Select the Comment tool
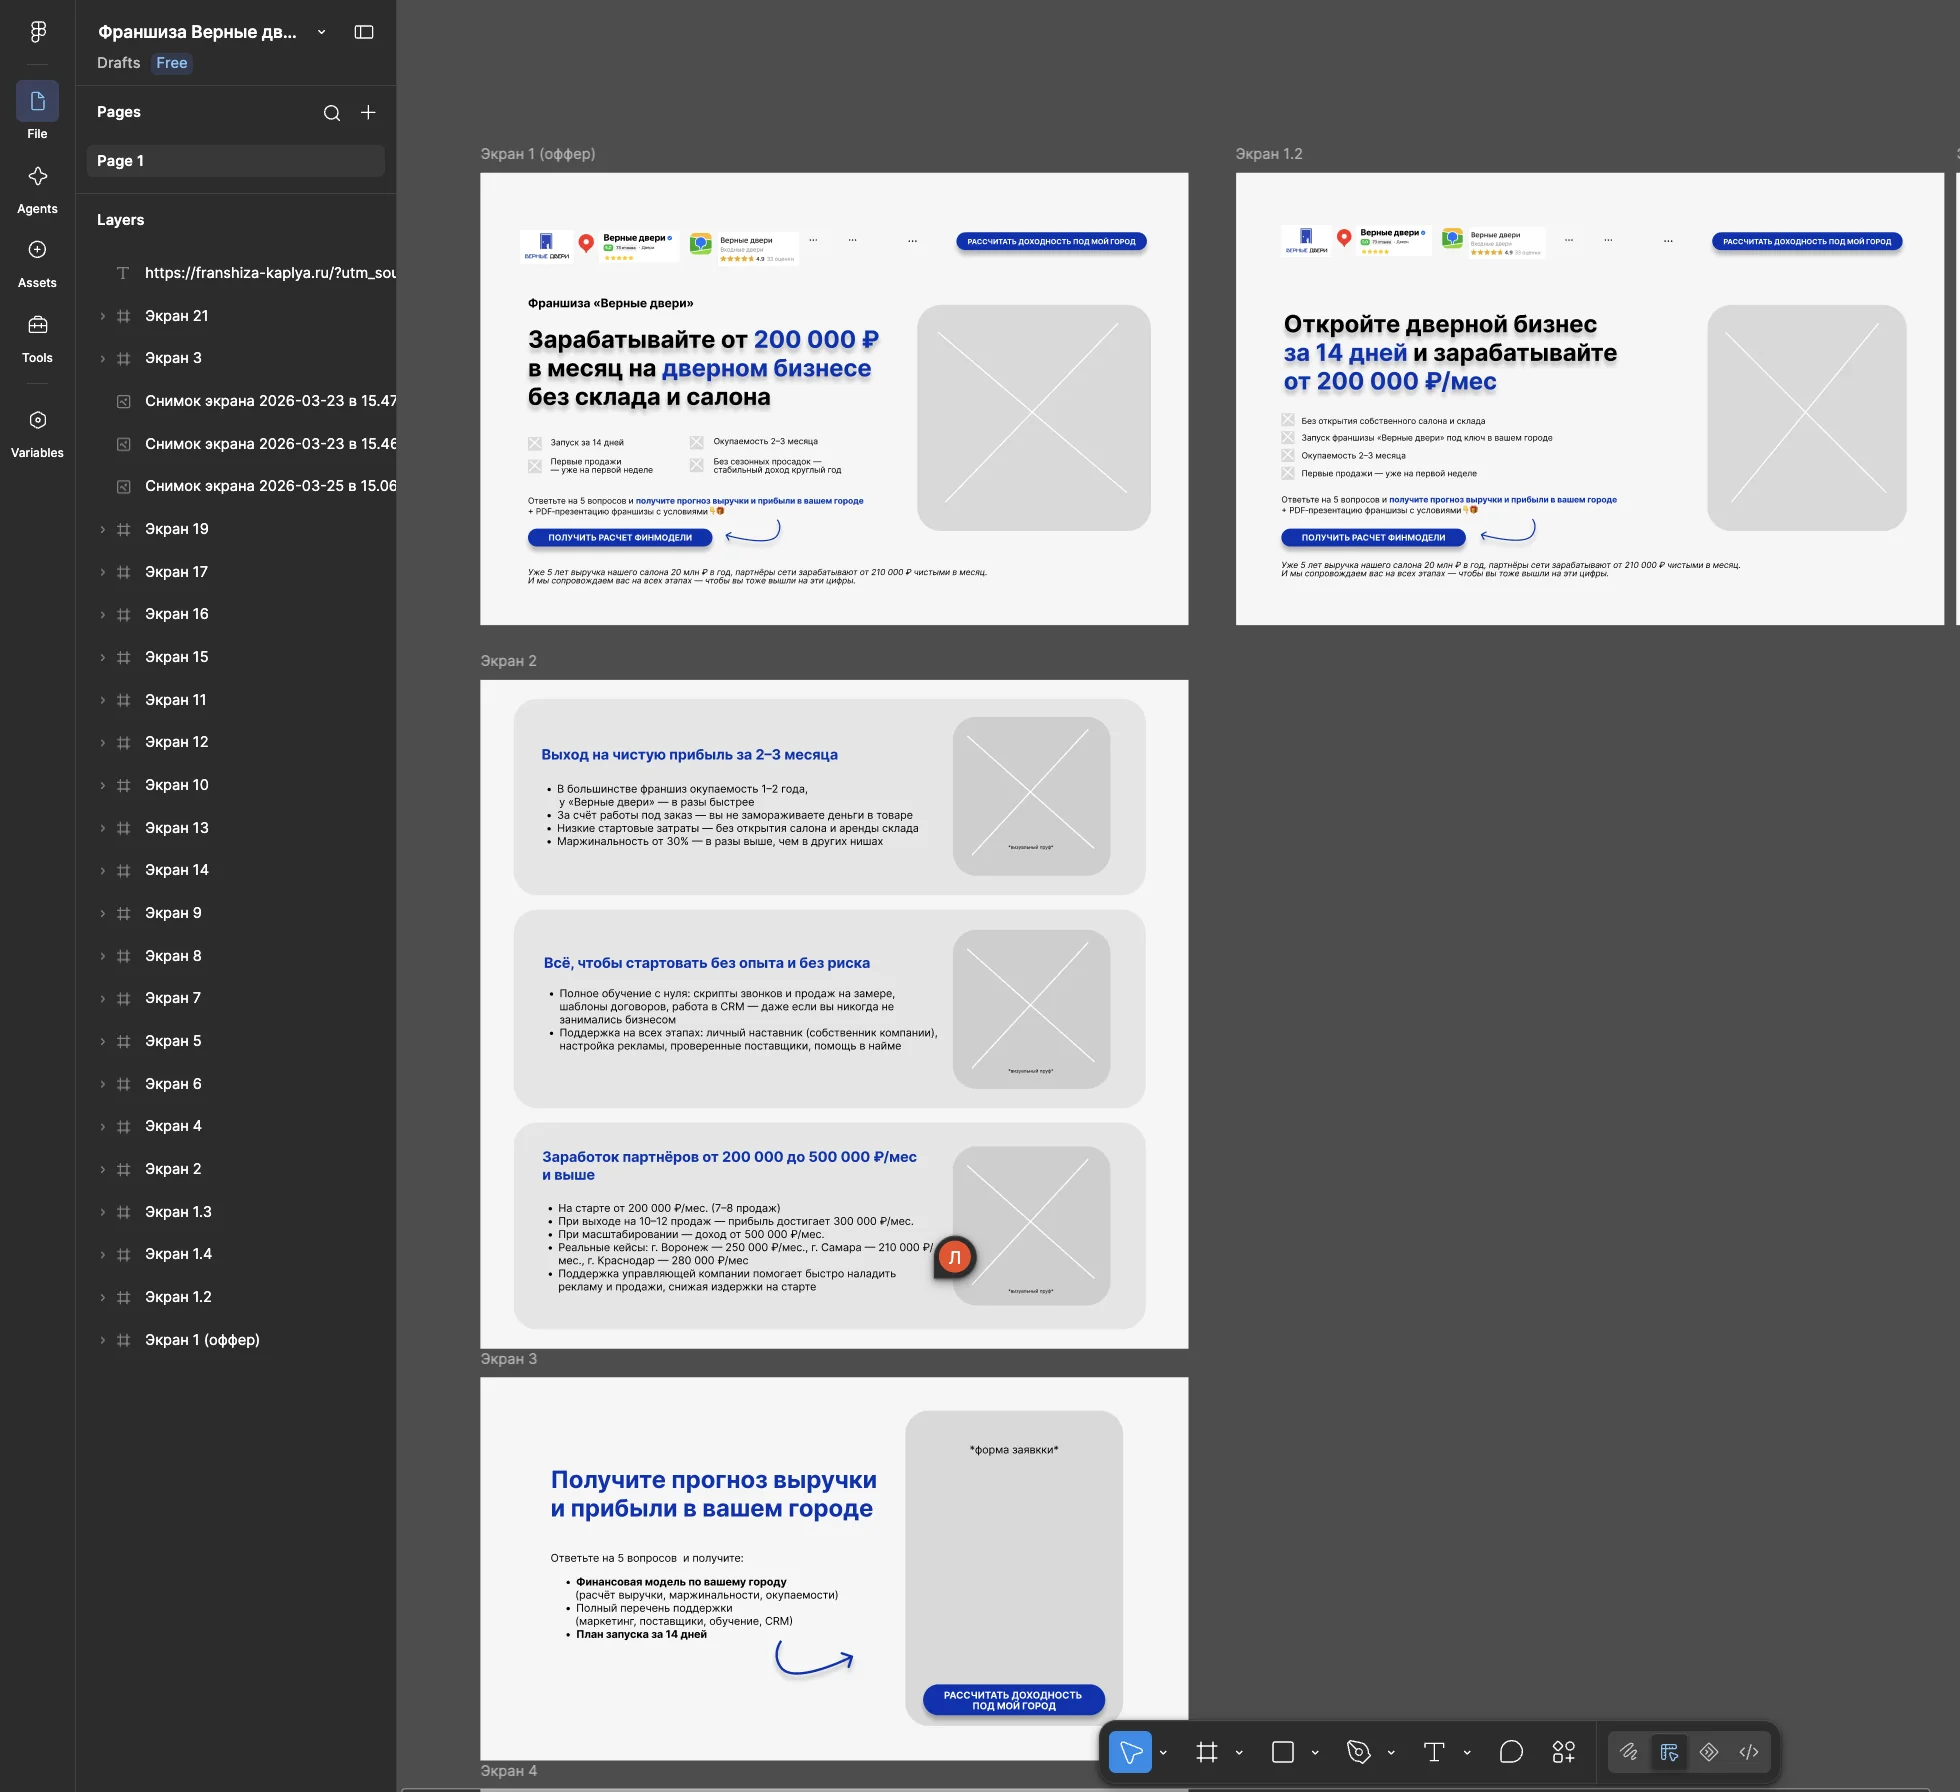The image size is (1960, 1792). [x=1511, y=1752]
